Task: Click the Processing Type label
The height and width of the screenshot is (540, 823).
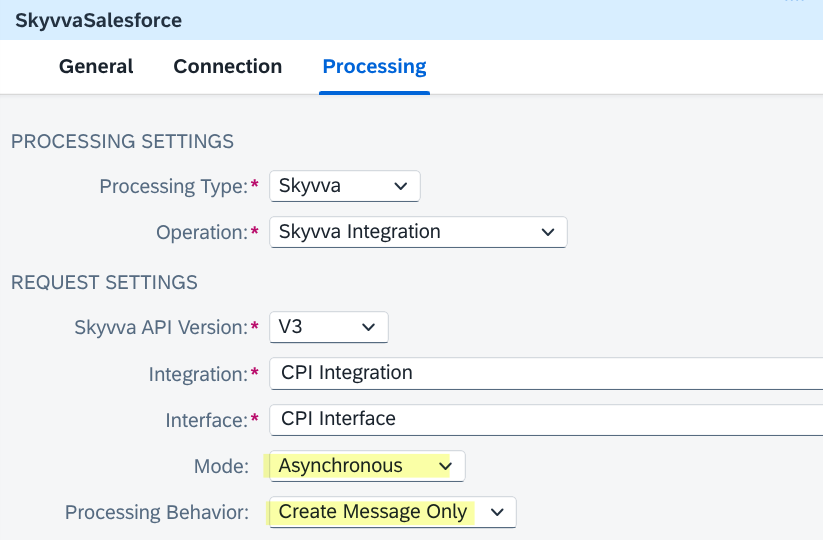Action: (x=174, y=186)
